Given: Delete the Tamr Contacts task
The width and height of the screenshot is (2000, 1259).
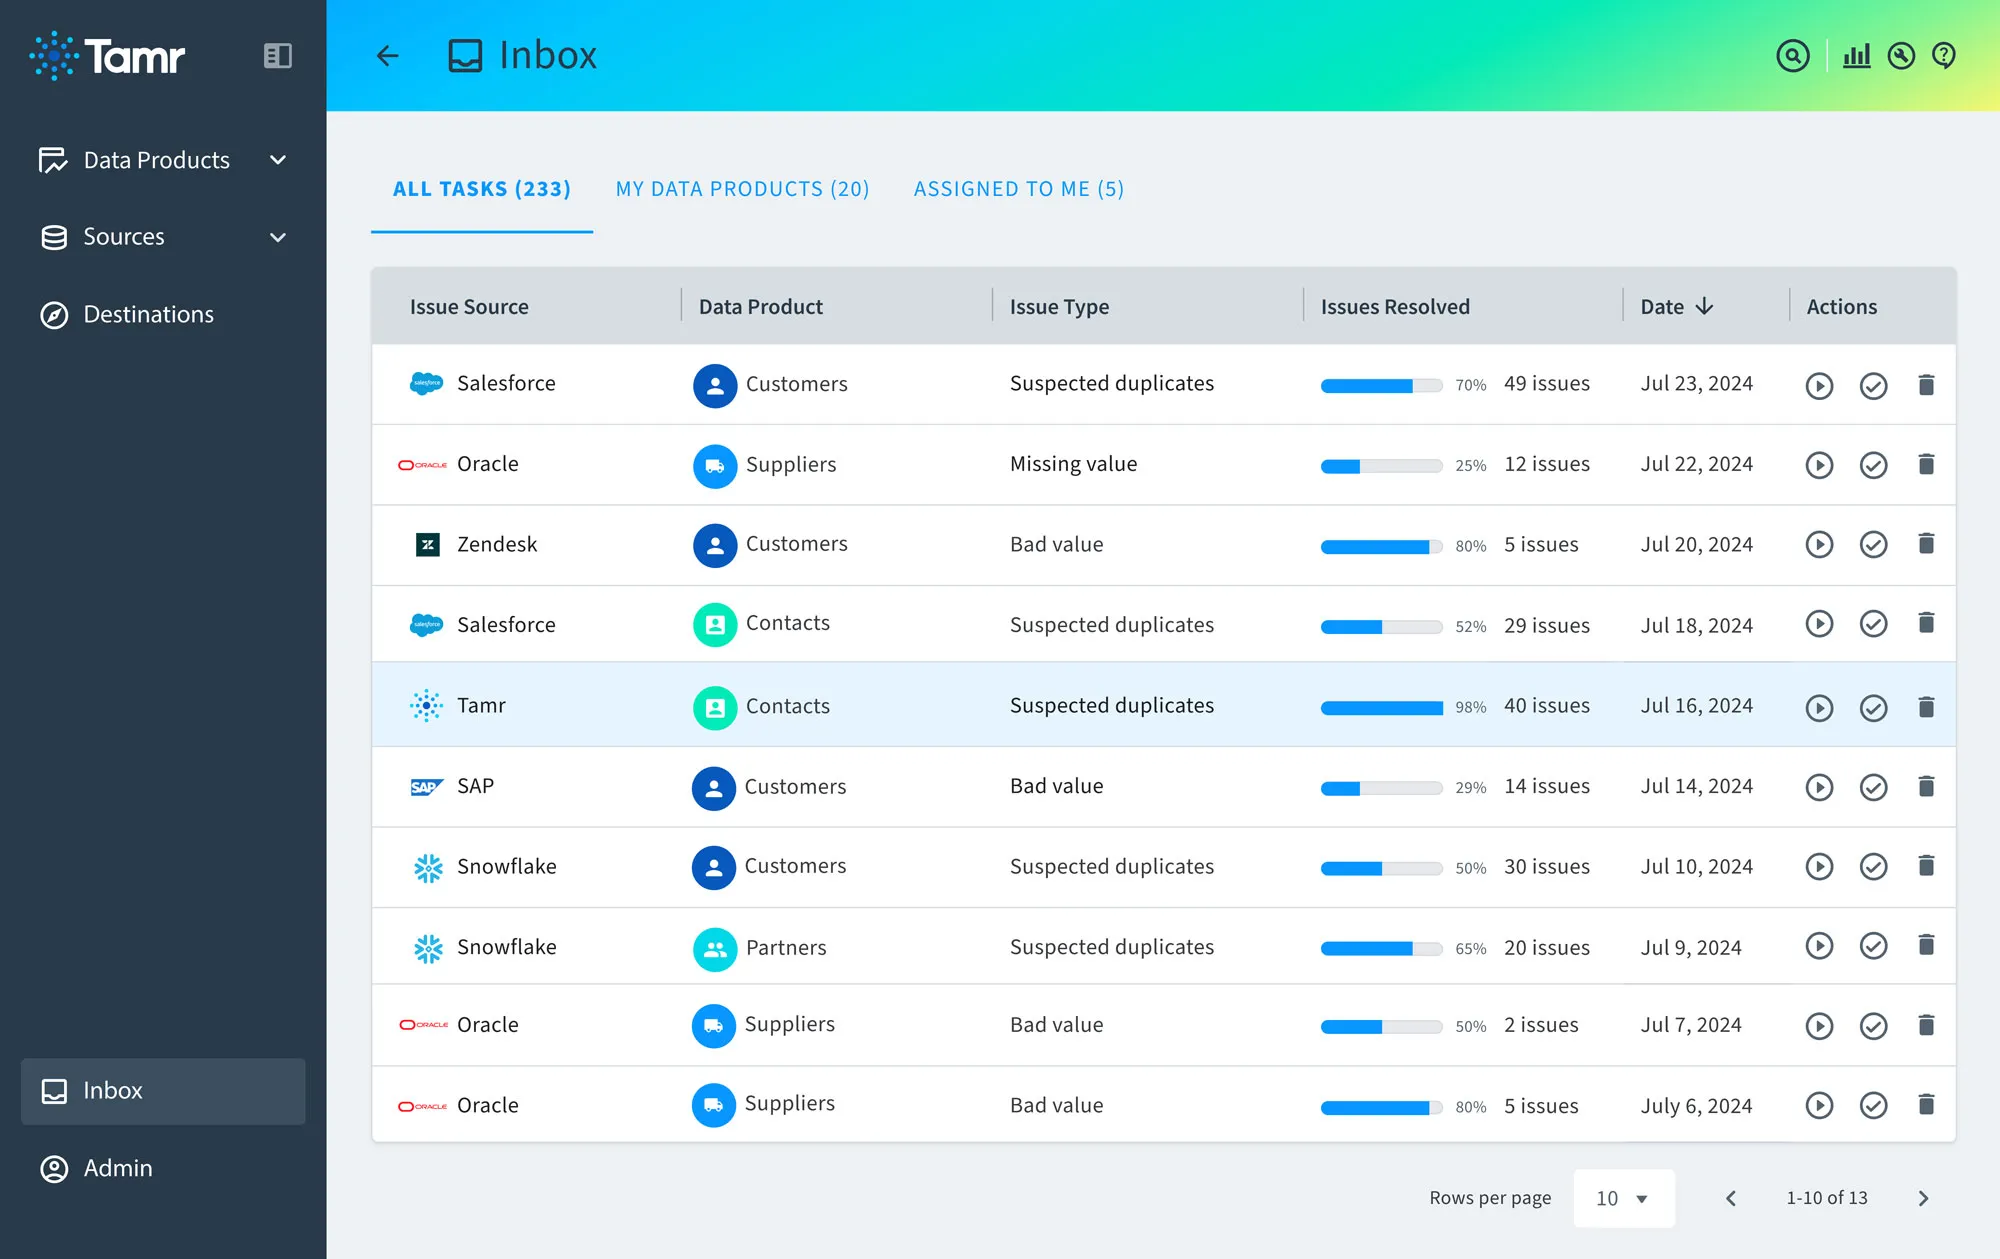Looking at the screenshot, I should tap(1926, 707).
